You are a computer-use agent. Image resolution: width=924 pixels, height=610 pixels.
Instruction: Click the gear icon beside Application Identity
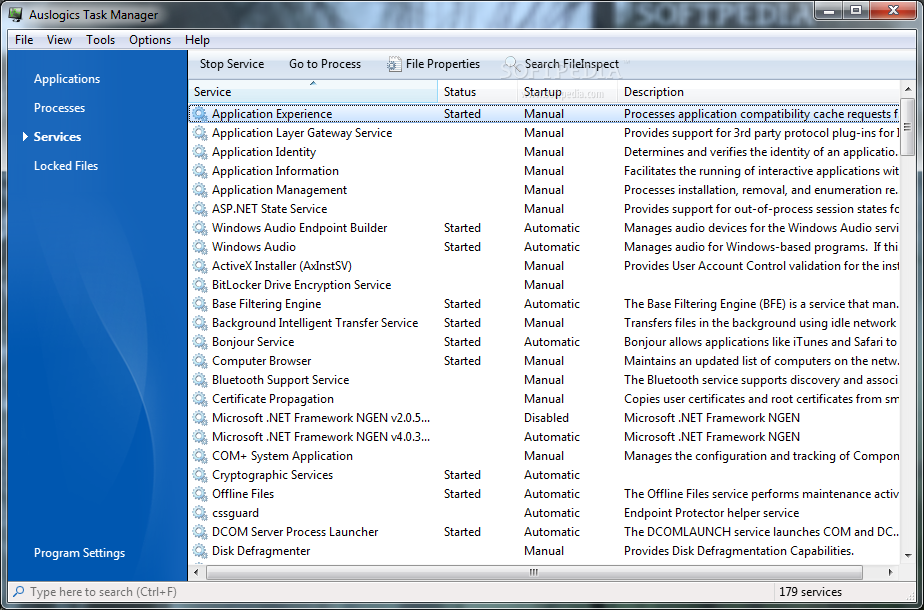coord(200,152)
